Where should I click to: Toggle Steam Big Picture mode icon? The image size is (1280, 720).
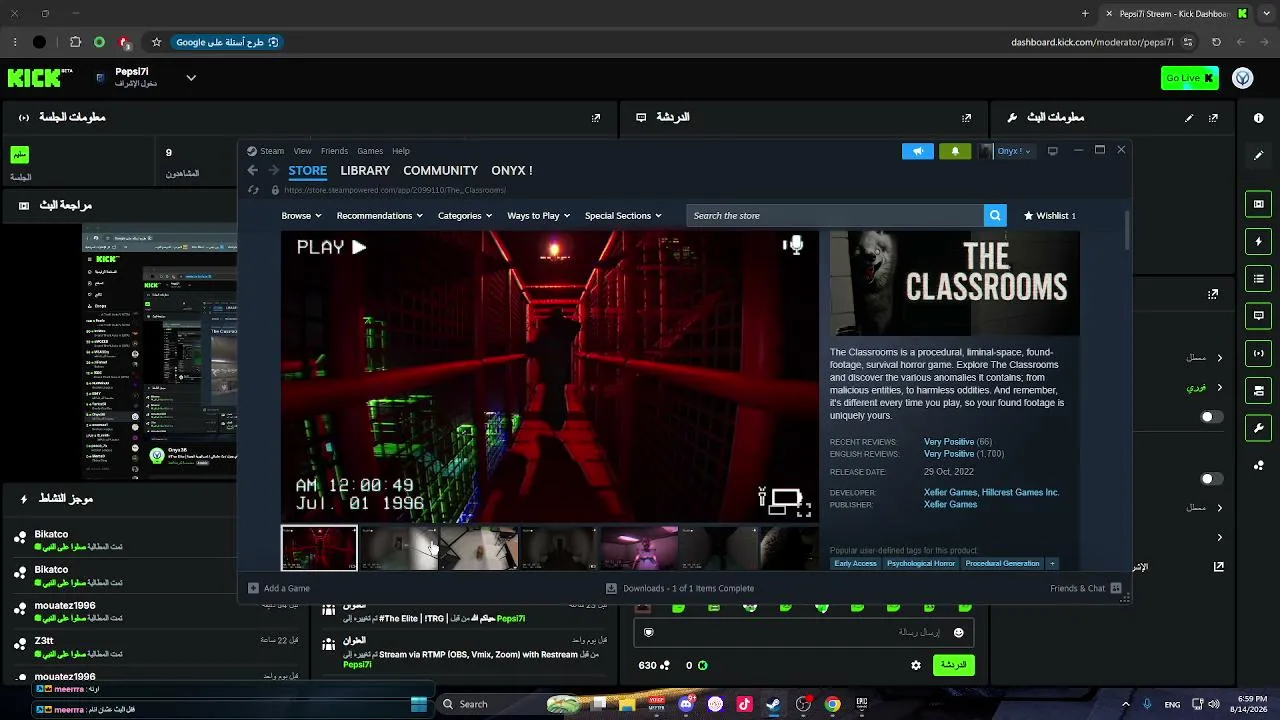(x=1053, y=151)
